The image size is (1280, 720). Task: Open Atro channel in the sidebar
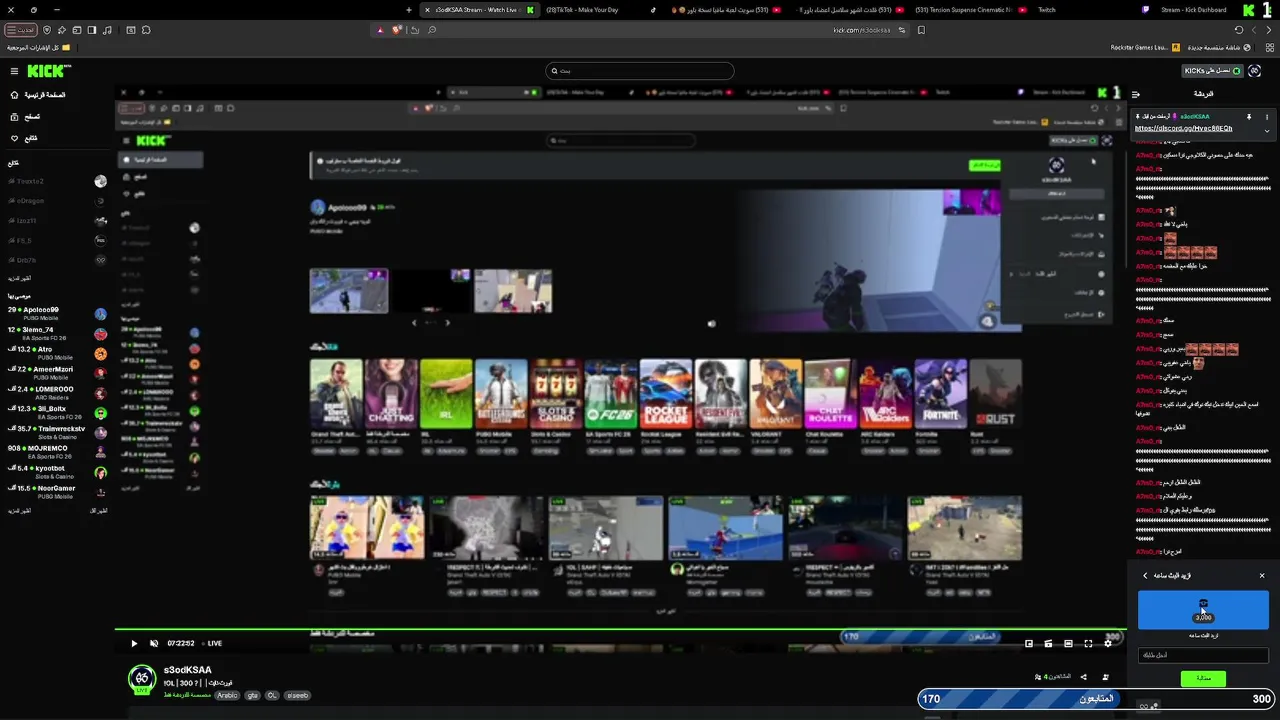(x=56, y=353)
